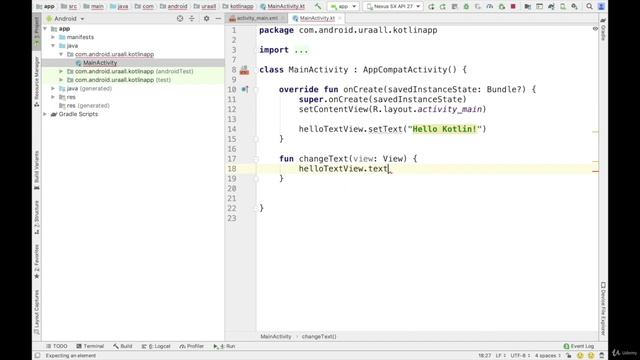Click the tool window quick-access icon in status bar
The height and width of the screenshot is (360, 640).
(x=38, y=356)
